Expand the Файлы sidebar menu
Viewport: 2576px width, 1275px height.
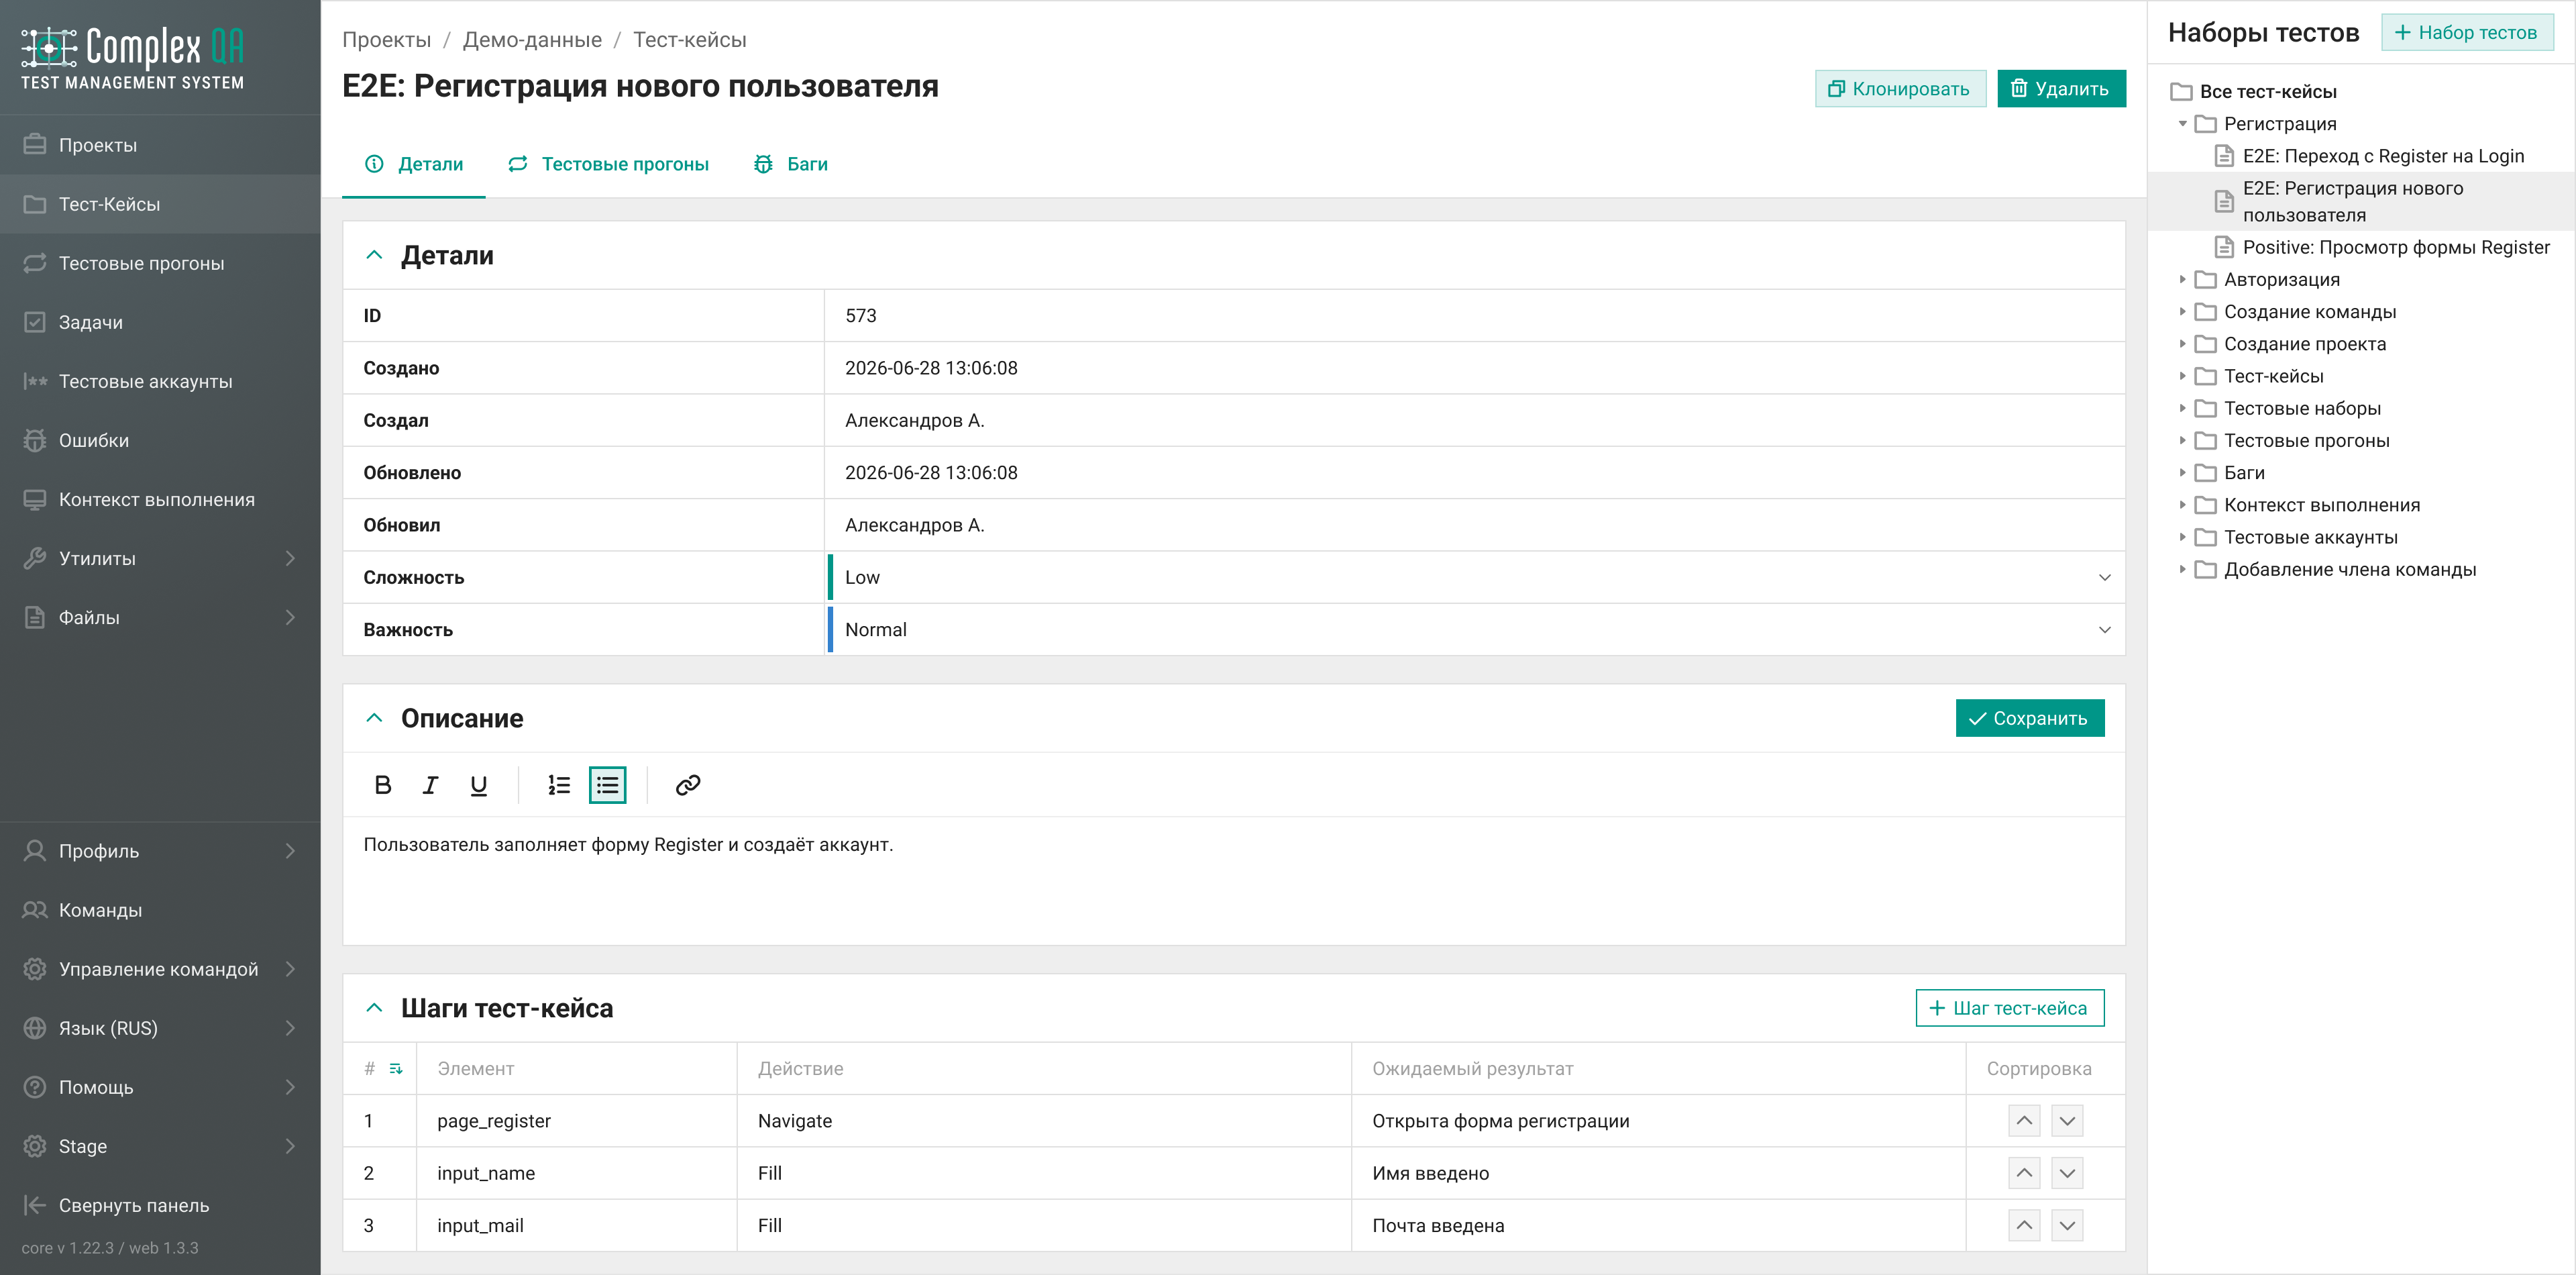160,617
